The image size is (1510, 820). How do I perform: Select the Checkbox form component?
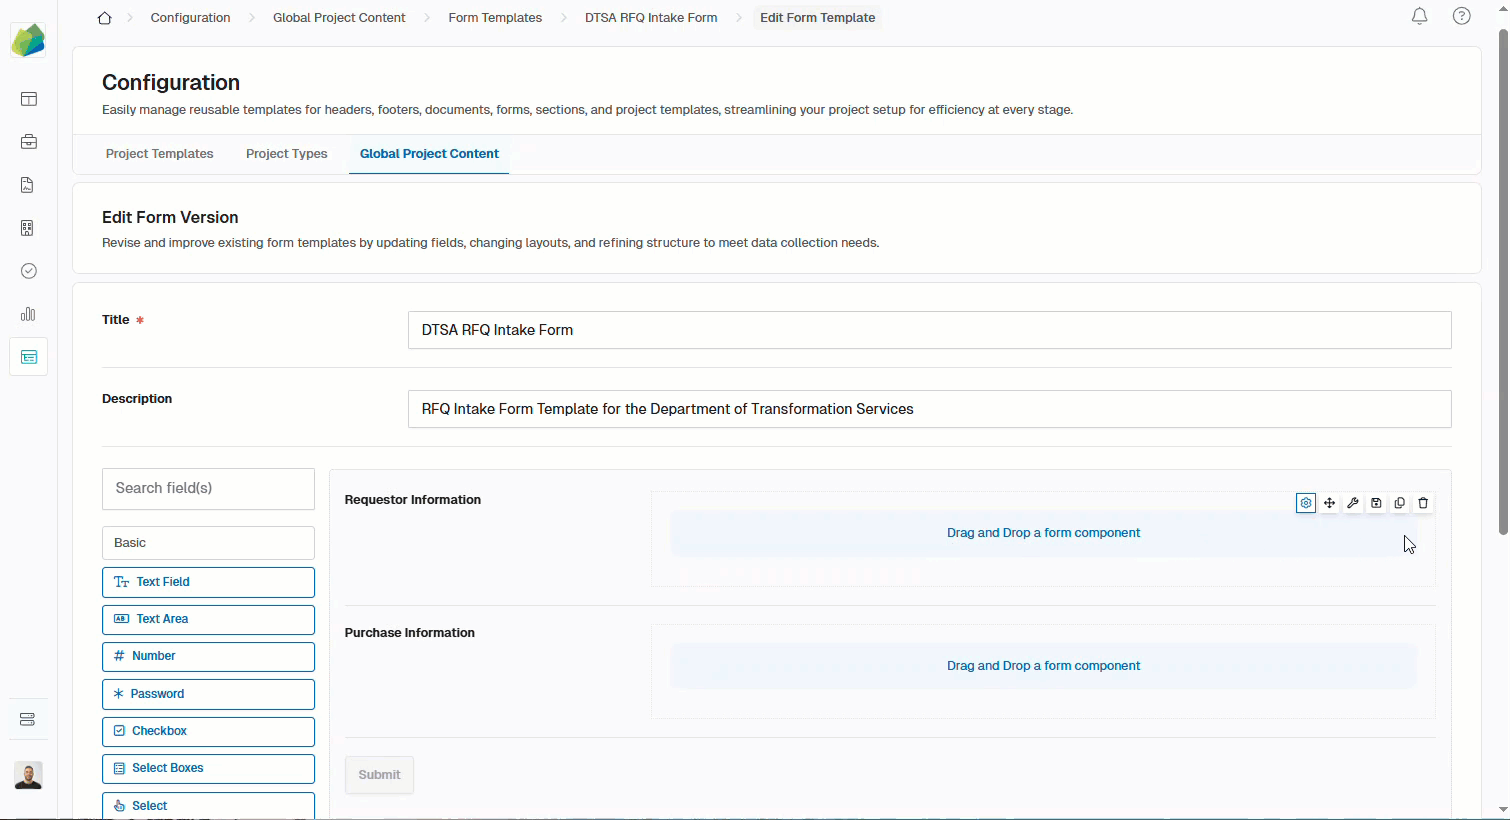point(208,731)
